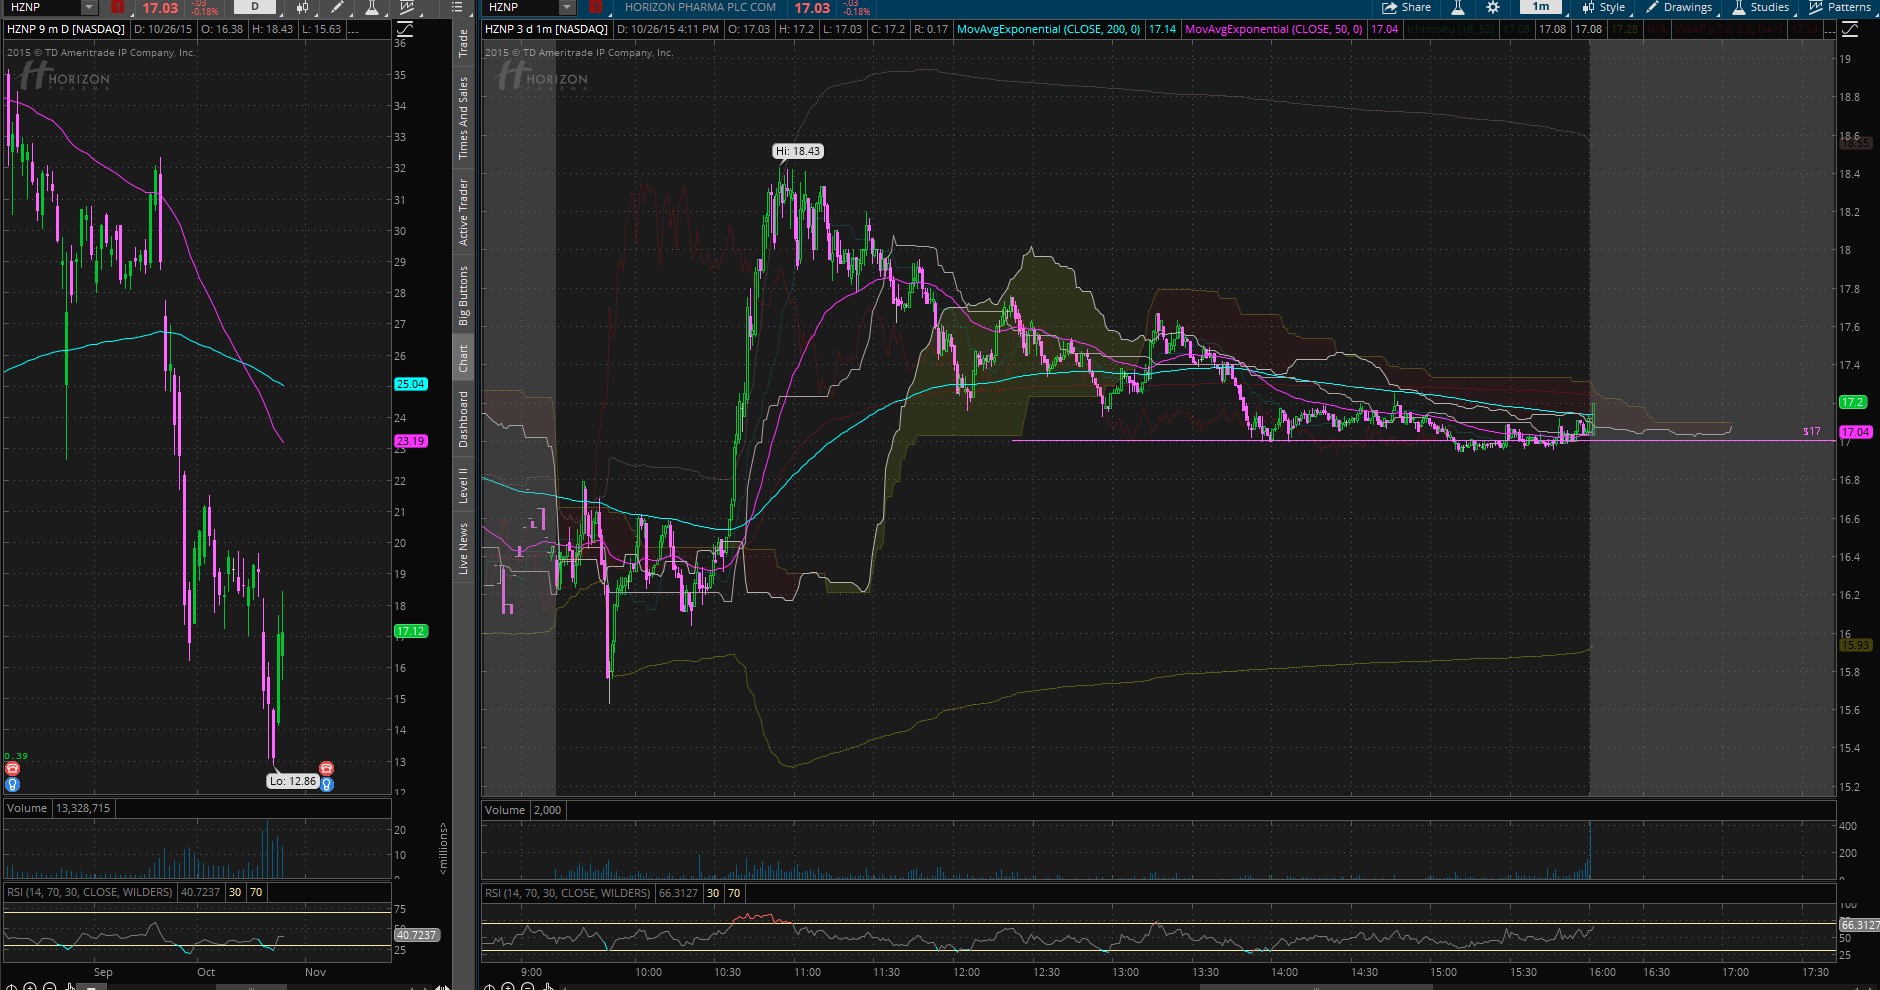The image size is (1880, 990).
Task: Click the VWAP study label
Action: click(x=1730, y=29)
